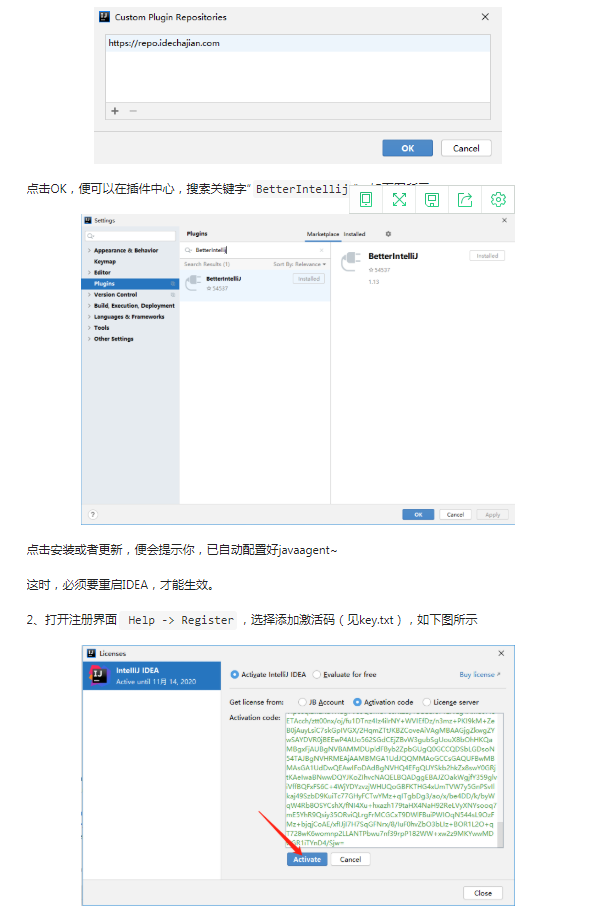This screenshot has width=598, height=910.
Task: Choose JB Account license source
Action: click(x=302, y=702)
